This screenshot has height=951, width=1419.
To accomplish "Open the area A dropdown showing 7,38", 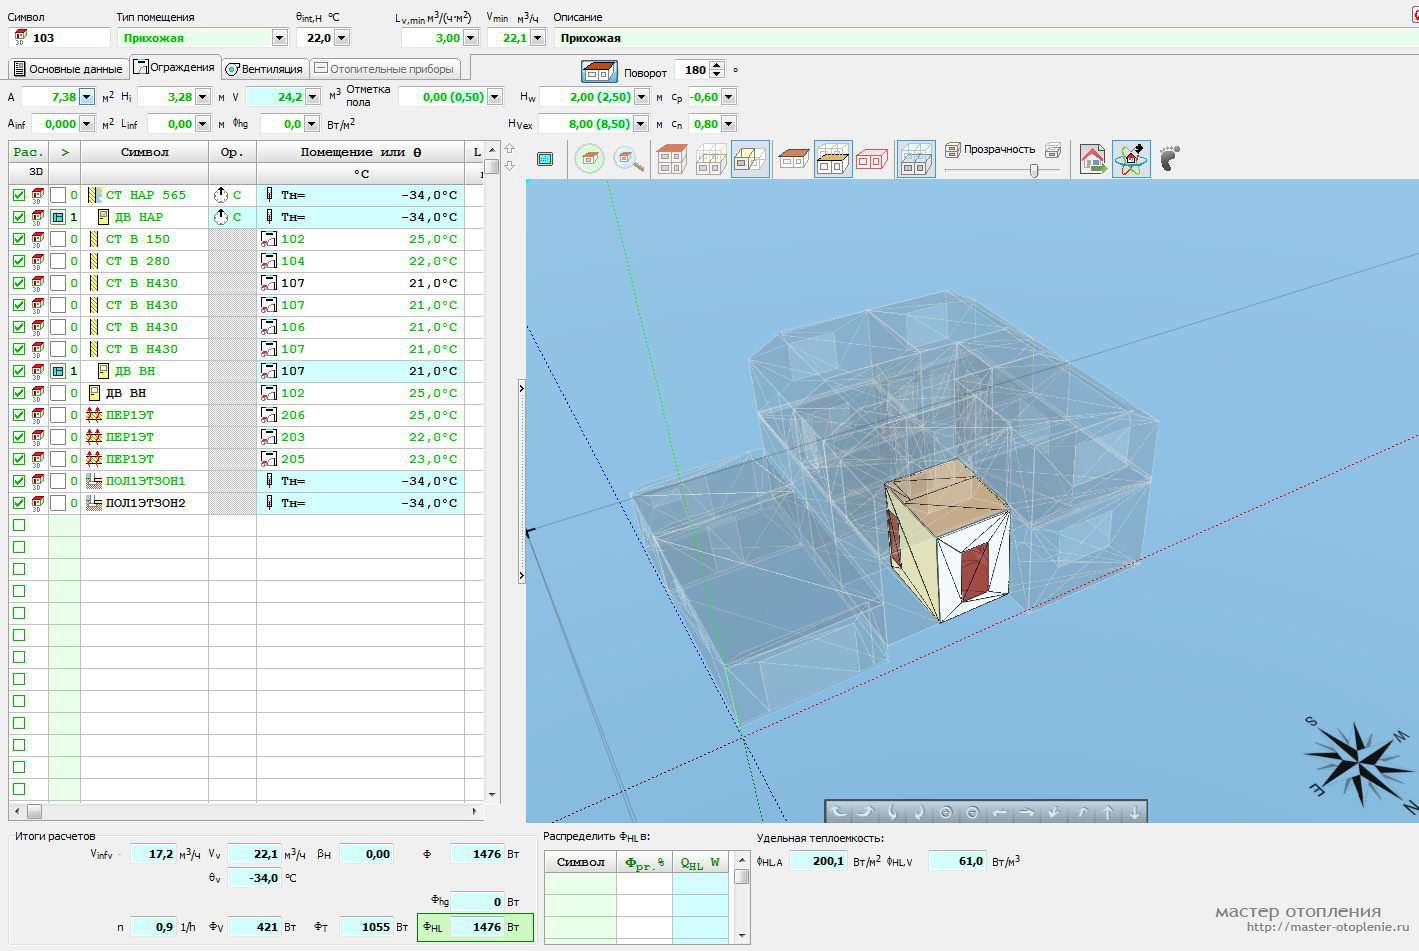I will pos(87,97).
